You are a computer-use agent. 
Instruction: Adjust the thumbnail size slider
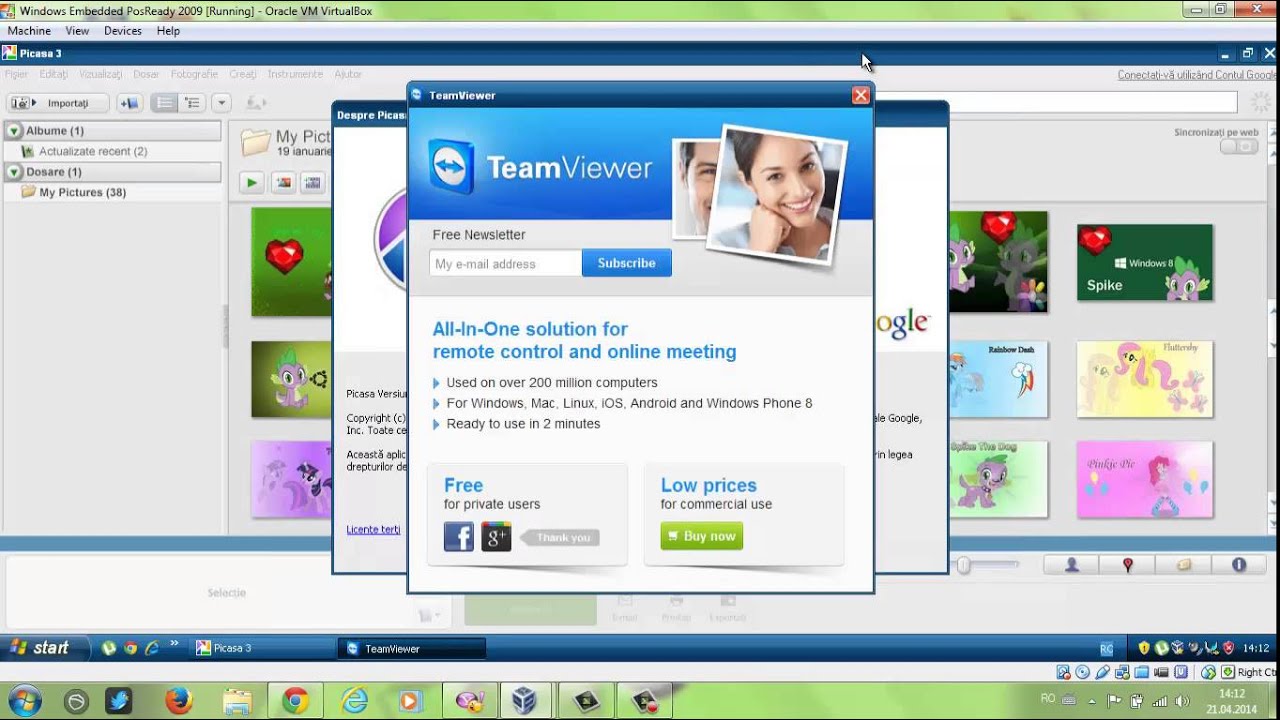coord(963,565)
